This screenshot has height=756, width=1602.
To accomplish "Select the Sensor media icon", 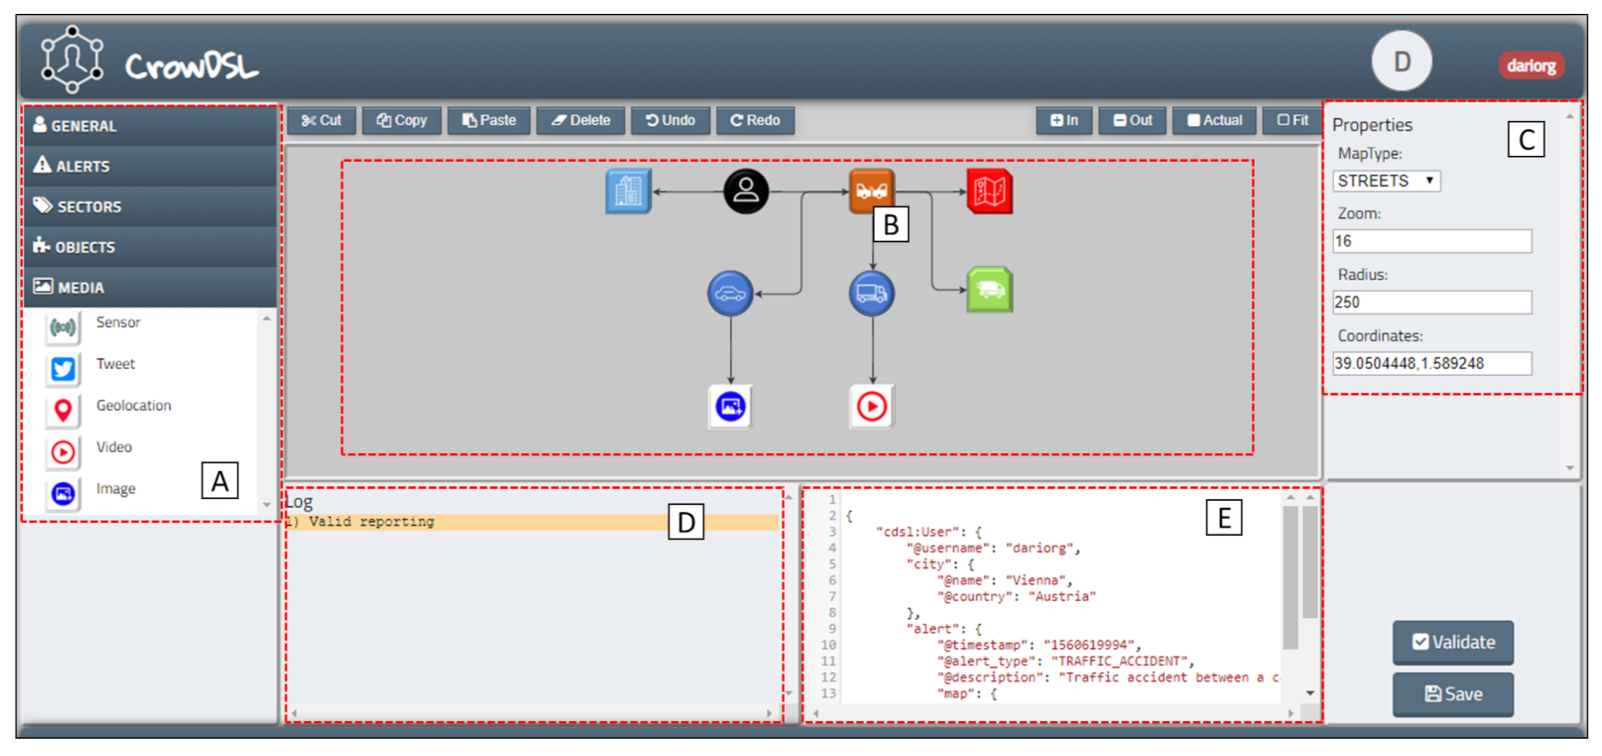I will (x=63, y=327).
